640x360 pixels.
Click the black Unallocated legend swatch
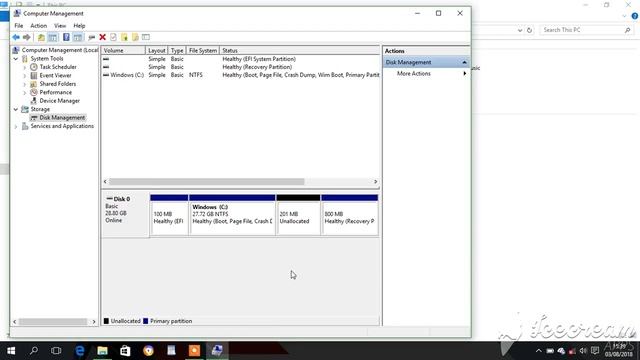tap(106, 321)
